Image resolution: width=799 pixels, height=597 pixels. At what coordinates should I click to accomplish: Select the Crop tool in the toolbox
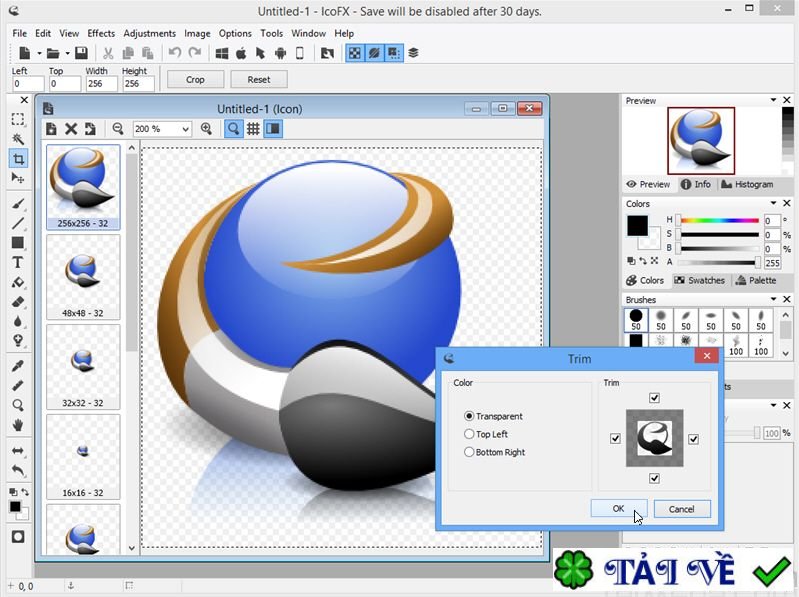18,158
